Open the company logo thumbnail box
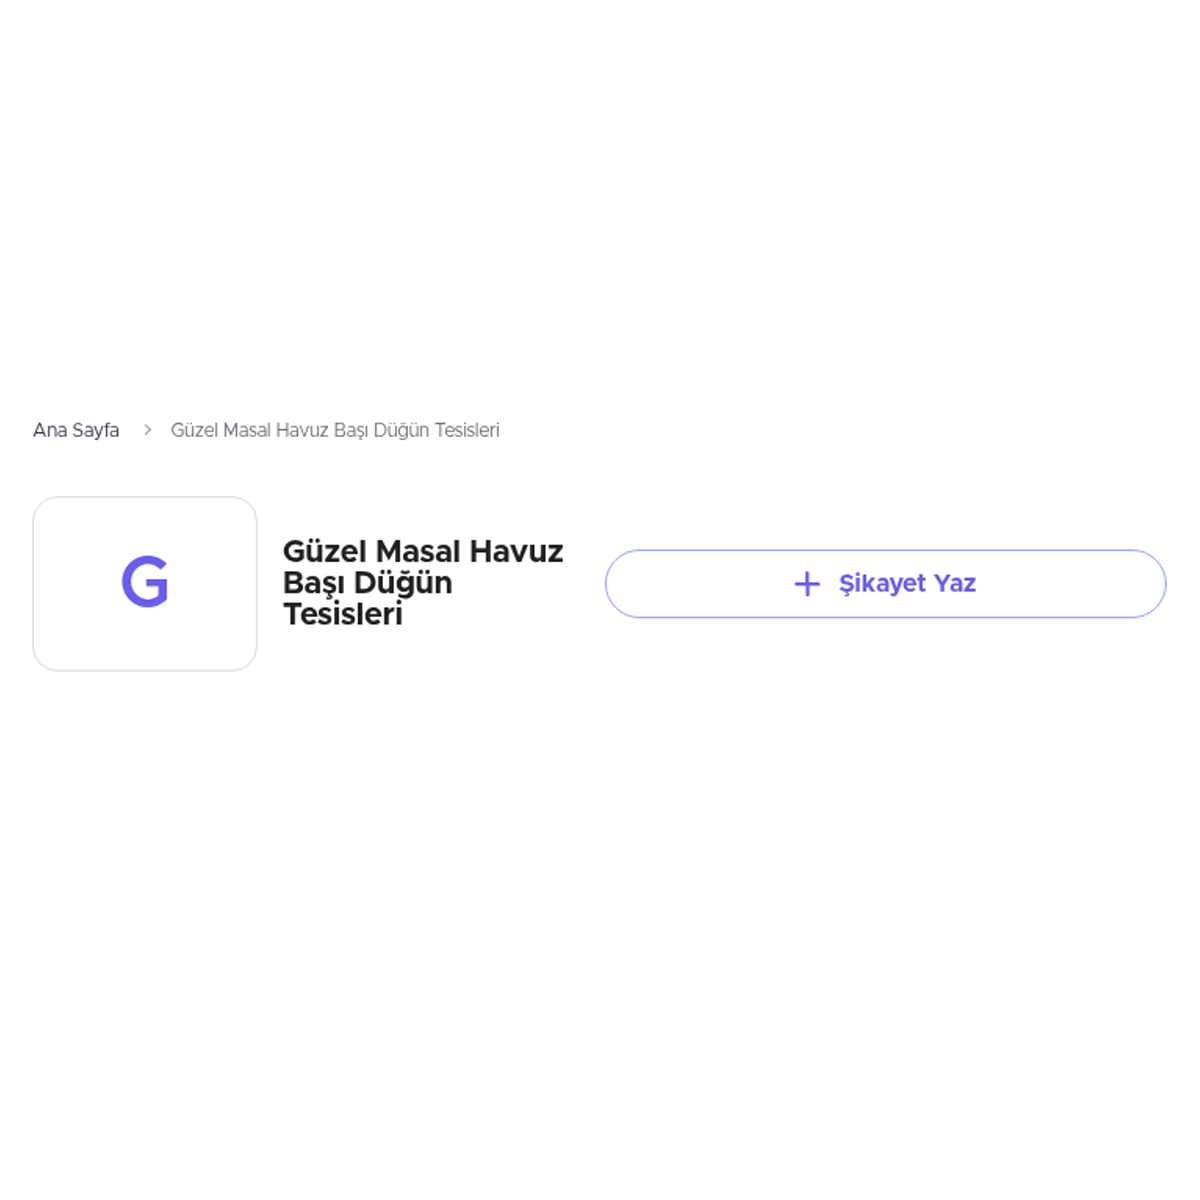Viewport: 1200px width, 1200px height. click(145, 584)
